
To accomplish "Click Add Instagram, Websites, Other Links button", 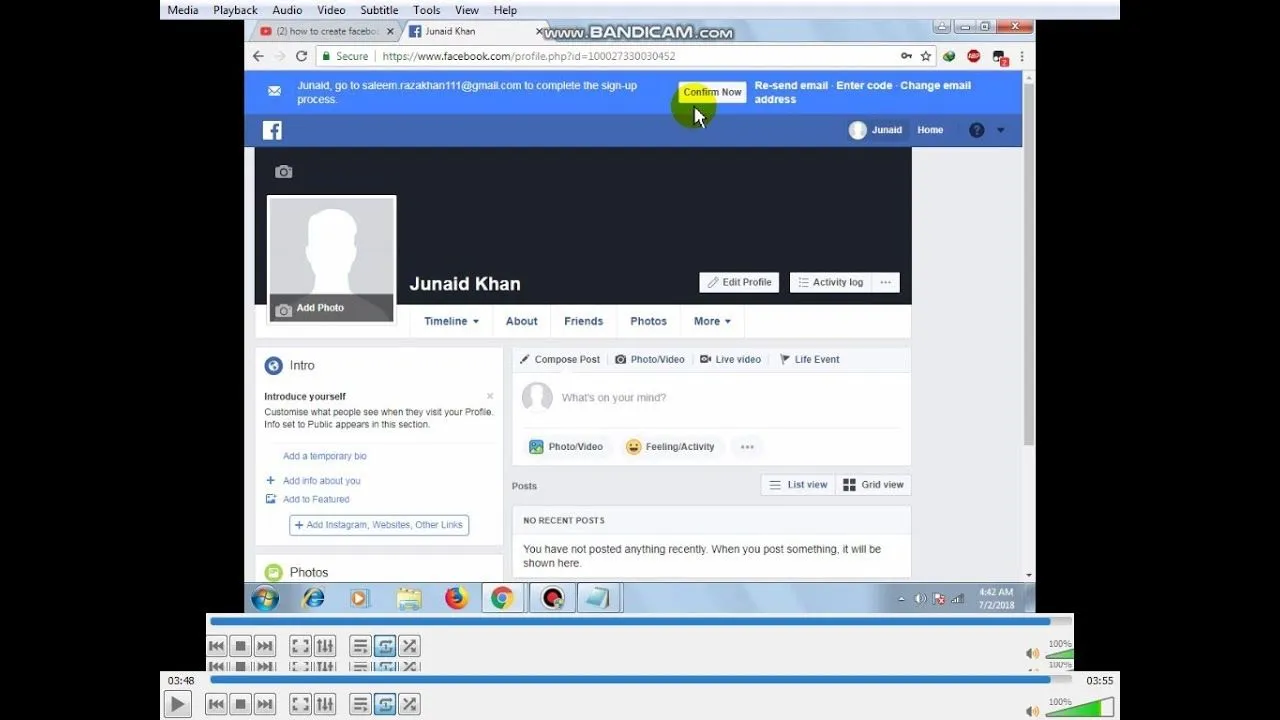I will pyautogui.click(x=379, y=525).
